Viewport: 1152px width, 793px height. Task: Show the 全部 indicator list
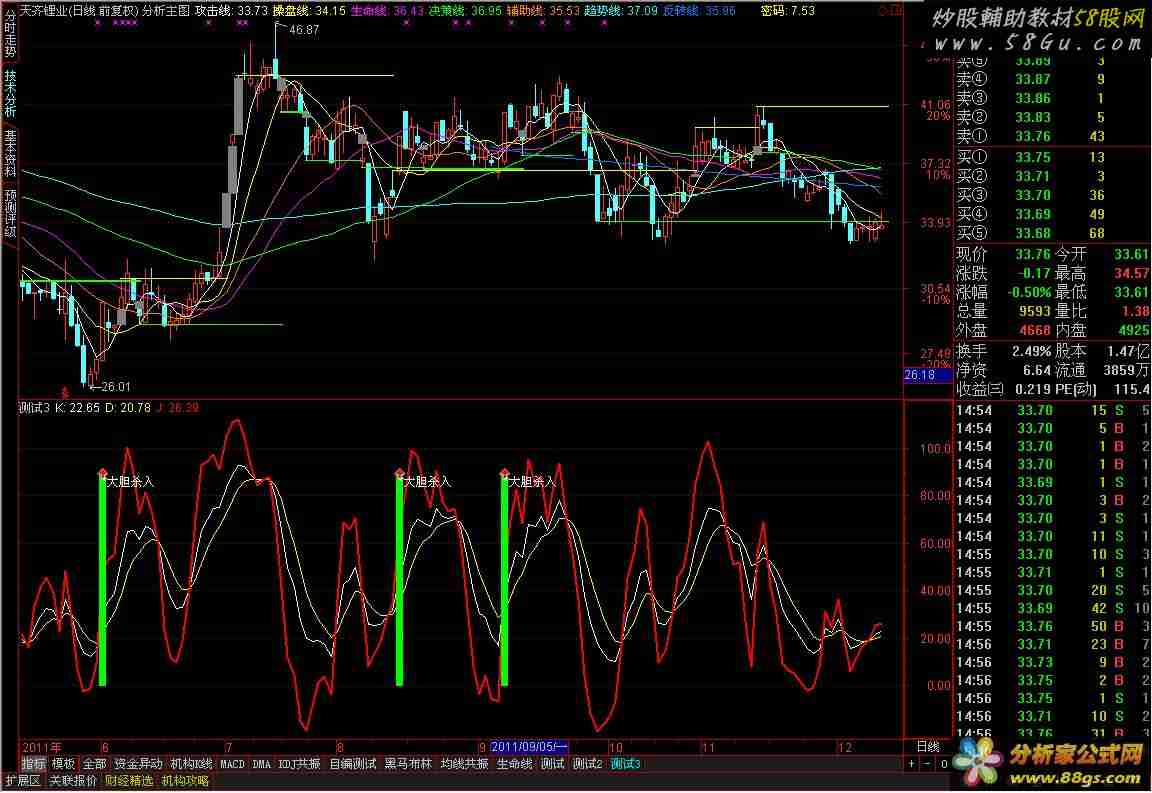94,764
